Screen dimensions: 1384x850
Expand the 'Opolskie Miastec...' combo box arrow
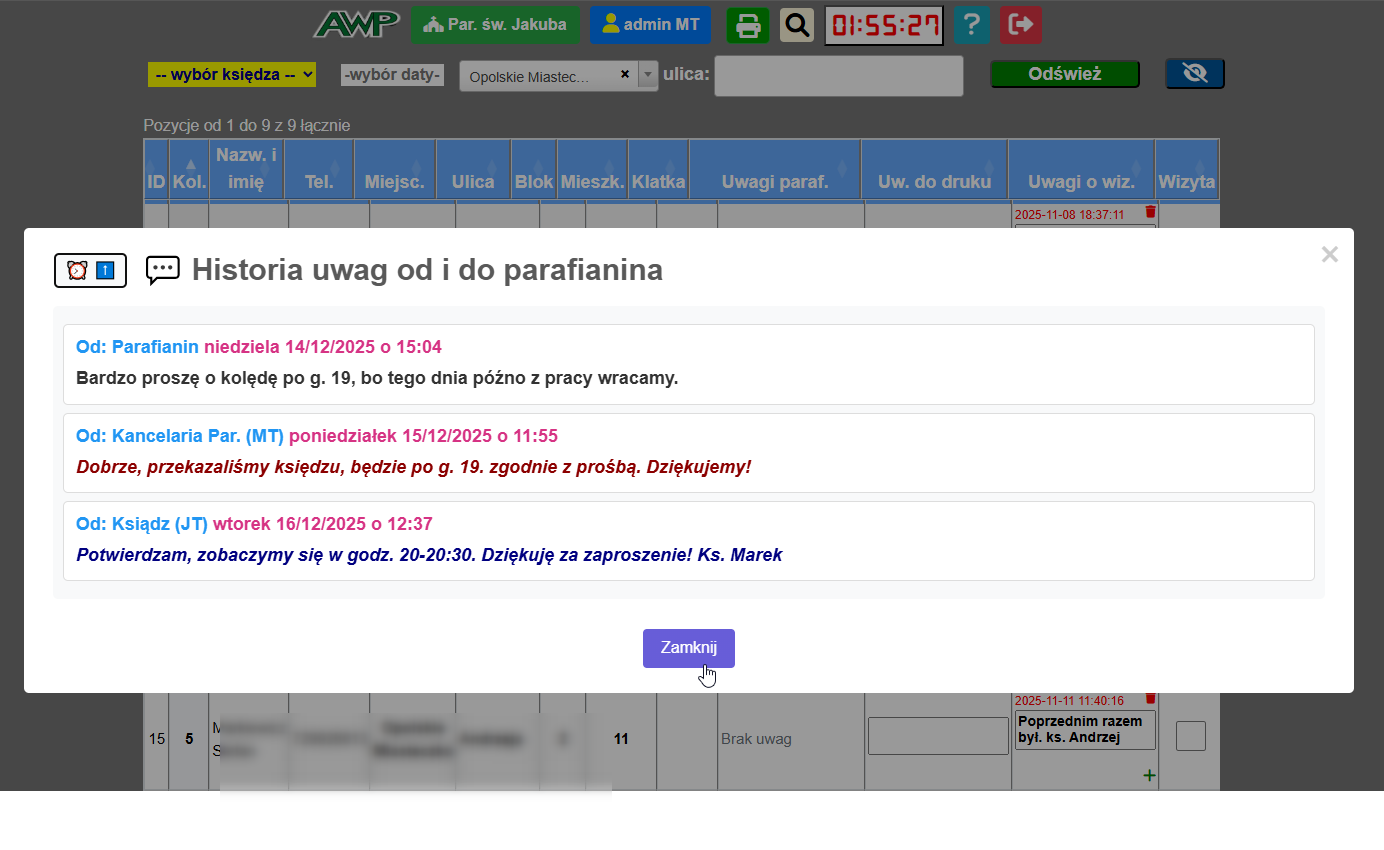(646, 74)
